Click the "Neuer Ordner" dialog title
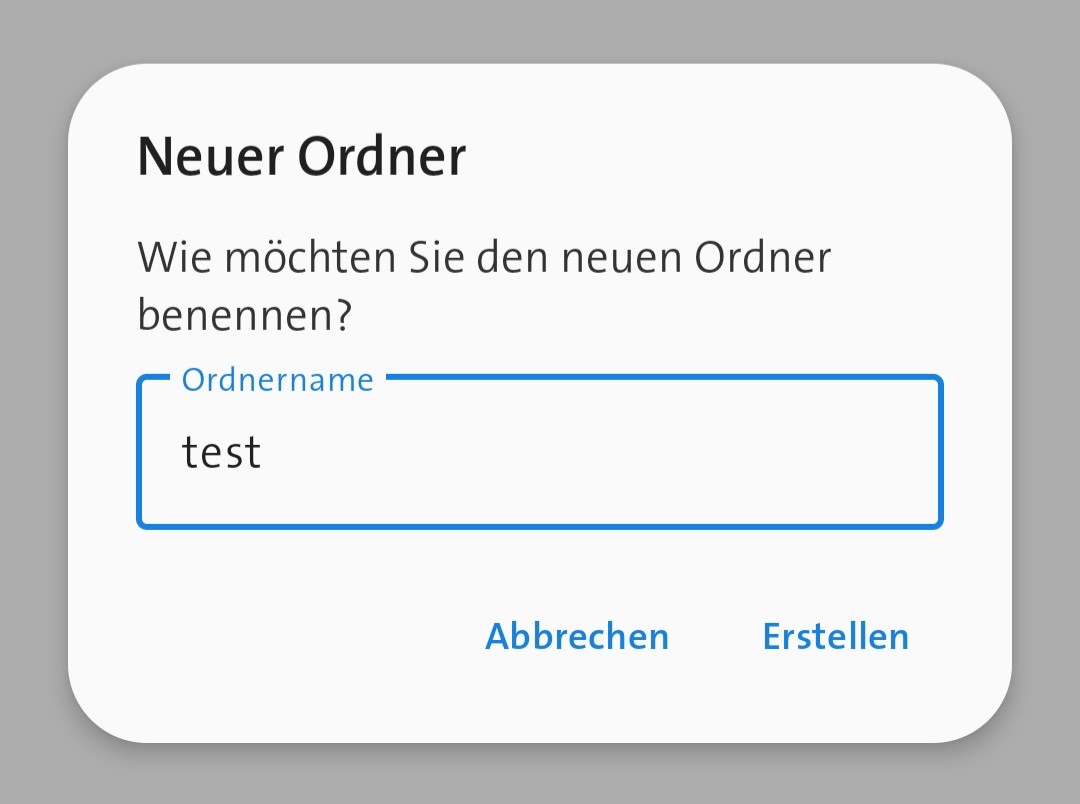This screenshot has height=804, width=1080. coord(301,157)
